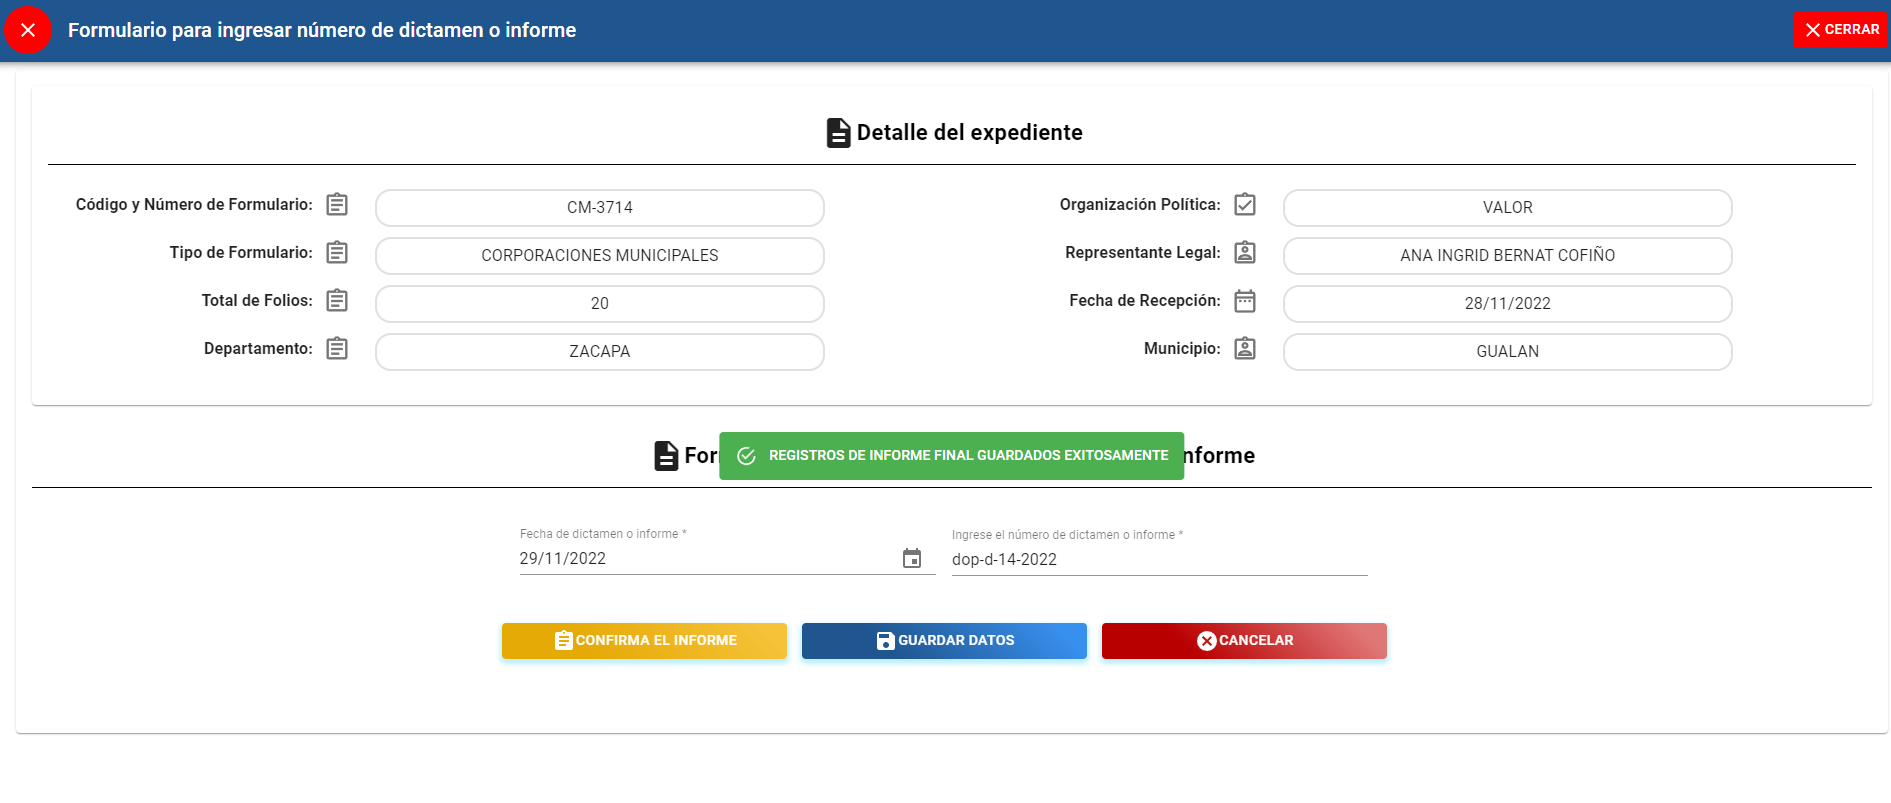Viewport: 1891px width, 803px height.
Task: Click calendar icon next to Fecha de Recepción
Action: [x=1245, y=301]
